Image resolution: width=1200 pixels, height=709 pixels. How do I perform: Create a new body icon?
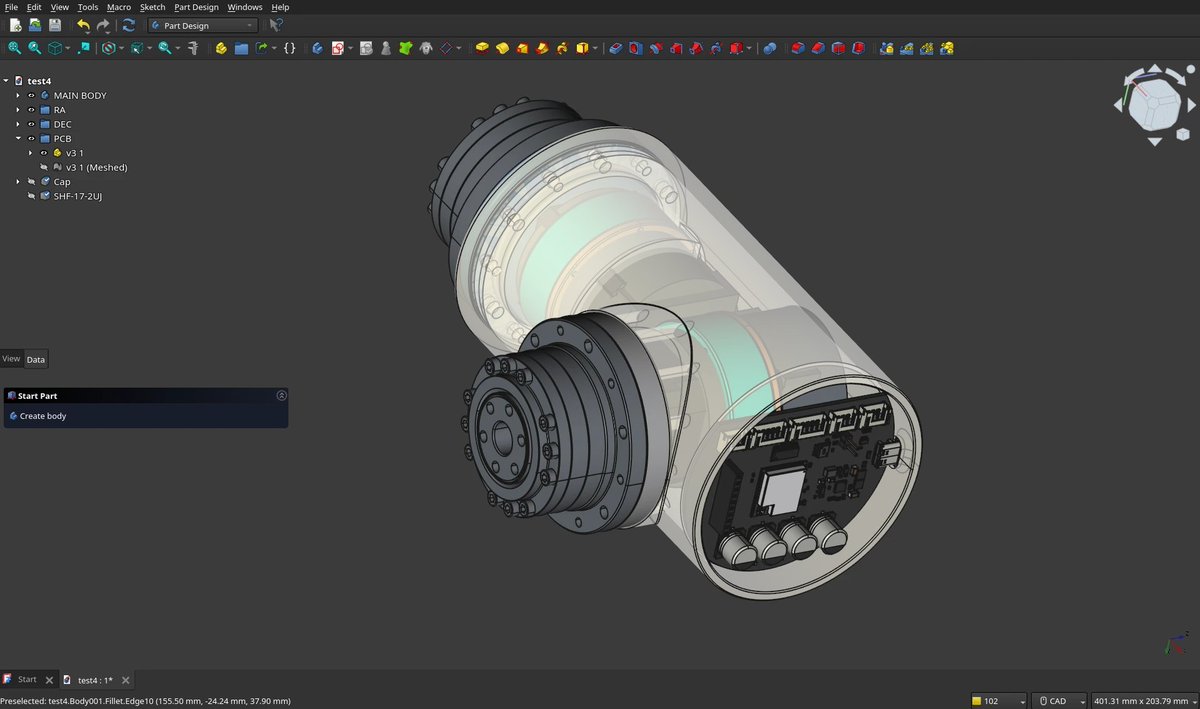317,47
